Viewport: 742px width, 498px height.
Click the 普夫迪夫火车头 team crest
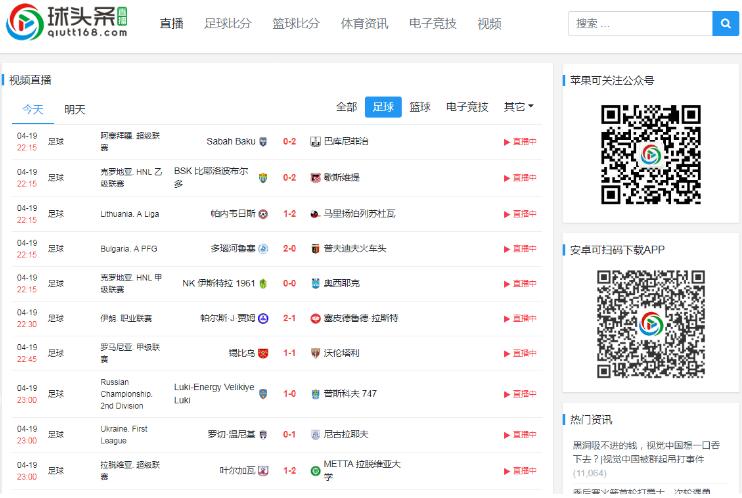click(315, 248)
